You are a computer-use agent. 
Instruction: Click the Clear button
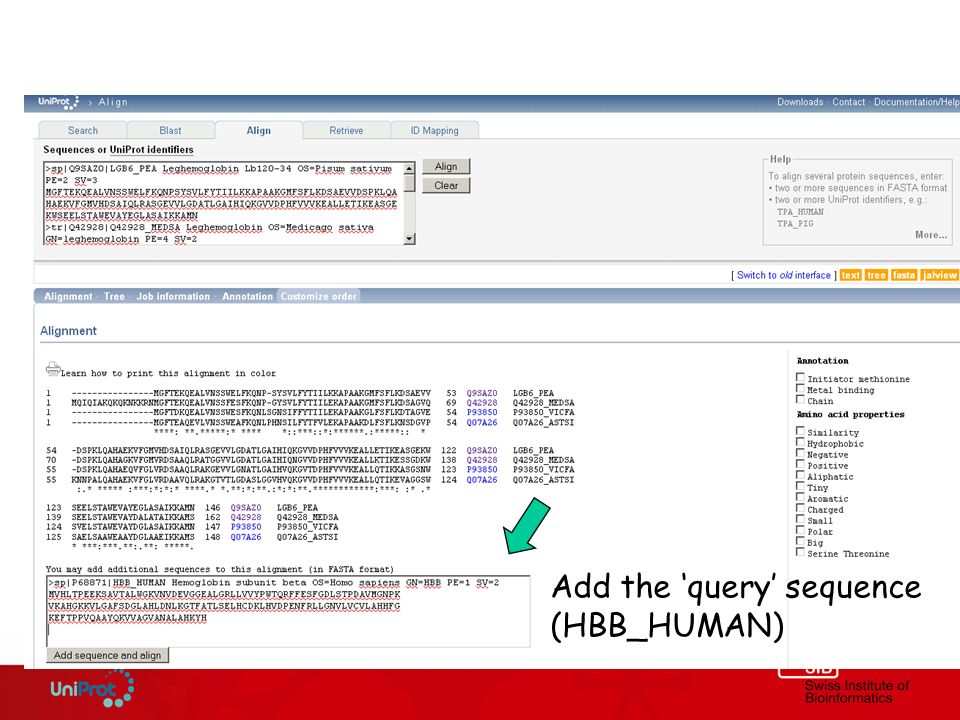(x=446, y=186)
